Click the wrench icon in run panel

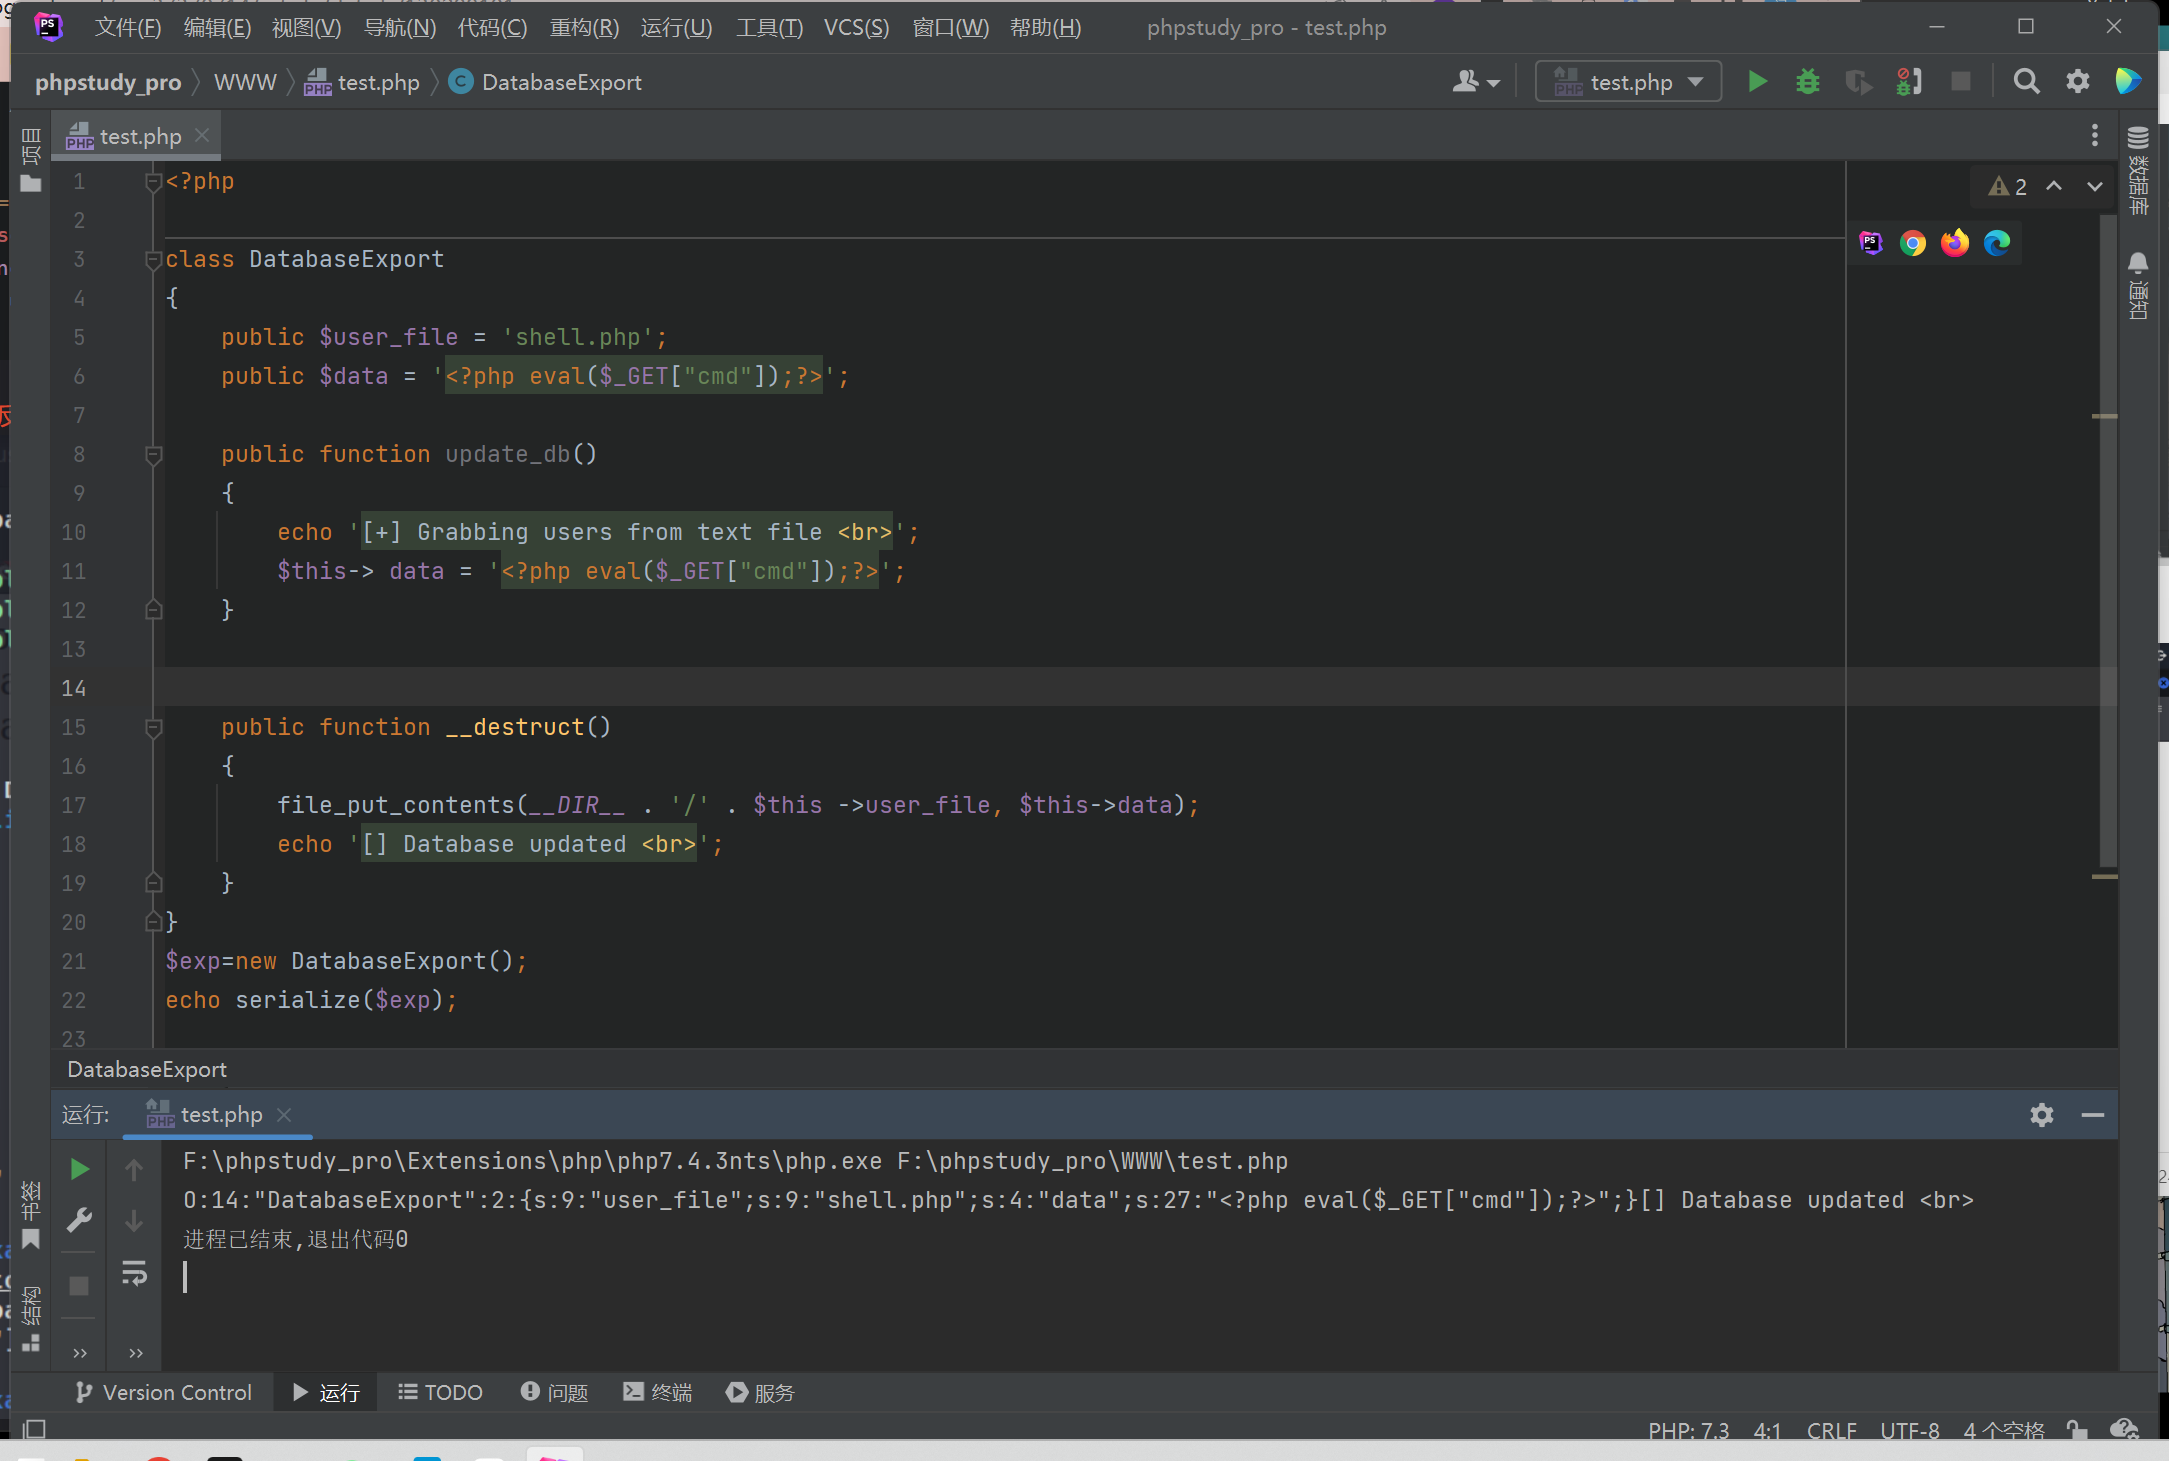[80, 1220]
